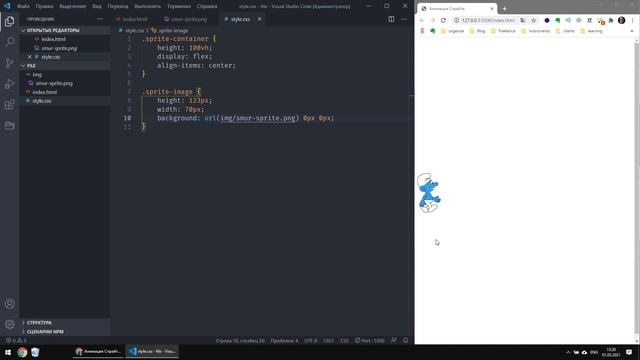The height and width of the screenshot is (360, 640).
Task: Open Chrome's three-dot menu
Action: pyautogui.click(x=632, y=20)
